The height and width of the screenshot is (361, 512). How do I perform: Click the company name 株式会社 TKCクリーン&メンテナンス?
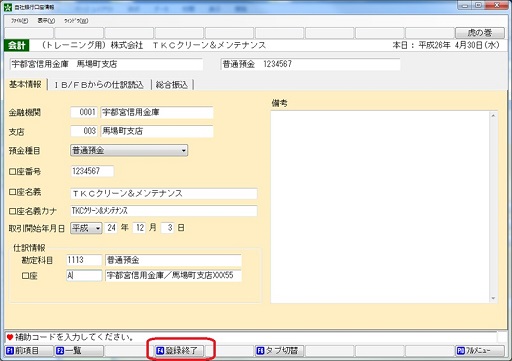tap(188, 45)
